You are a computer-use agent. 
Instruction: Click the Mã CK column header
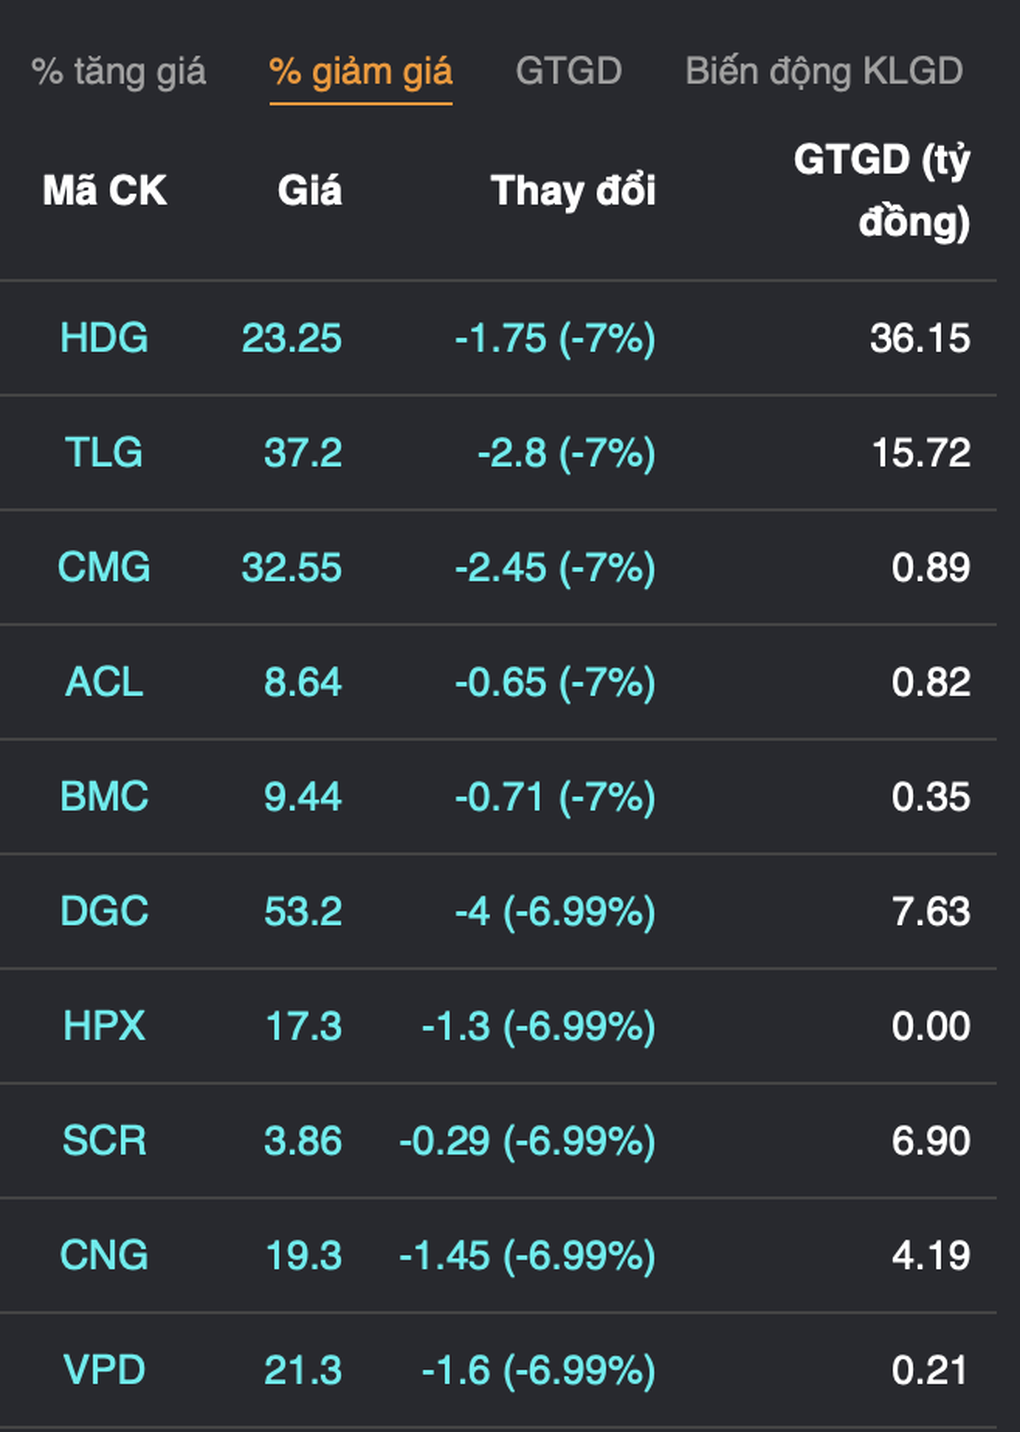pyautogui.click(x=104, y=191)
